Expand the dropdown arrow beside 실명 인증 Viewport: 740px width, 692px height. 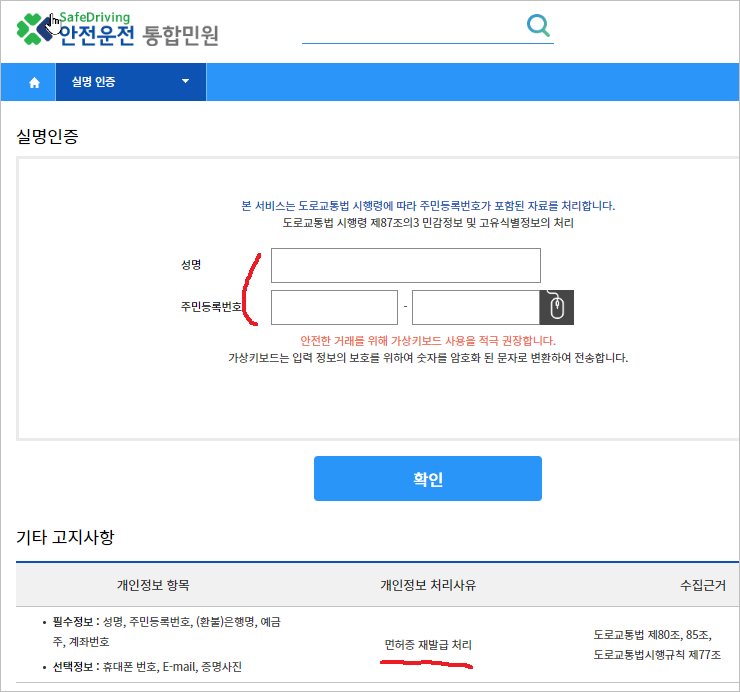pyautogui.click(x=185, y=82)
